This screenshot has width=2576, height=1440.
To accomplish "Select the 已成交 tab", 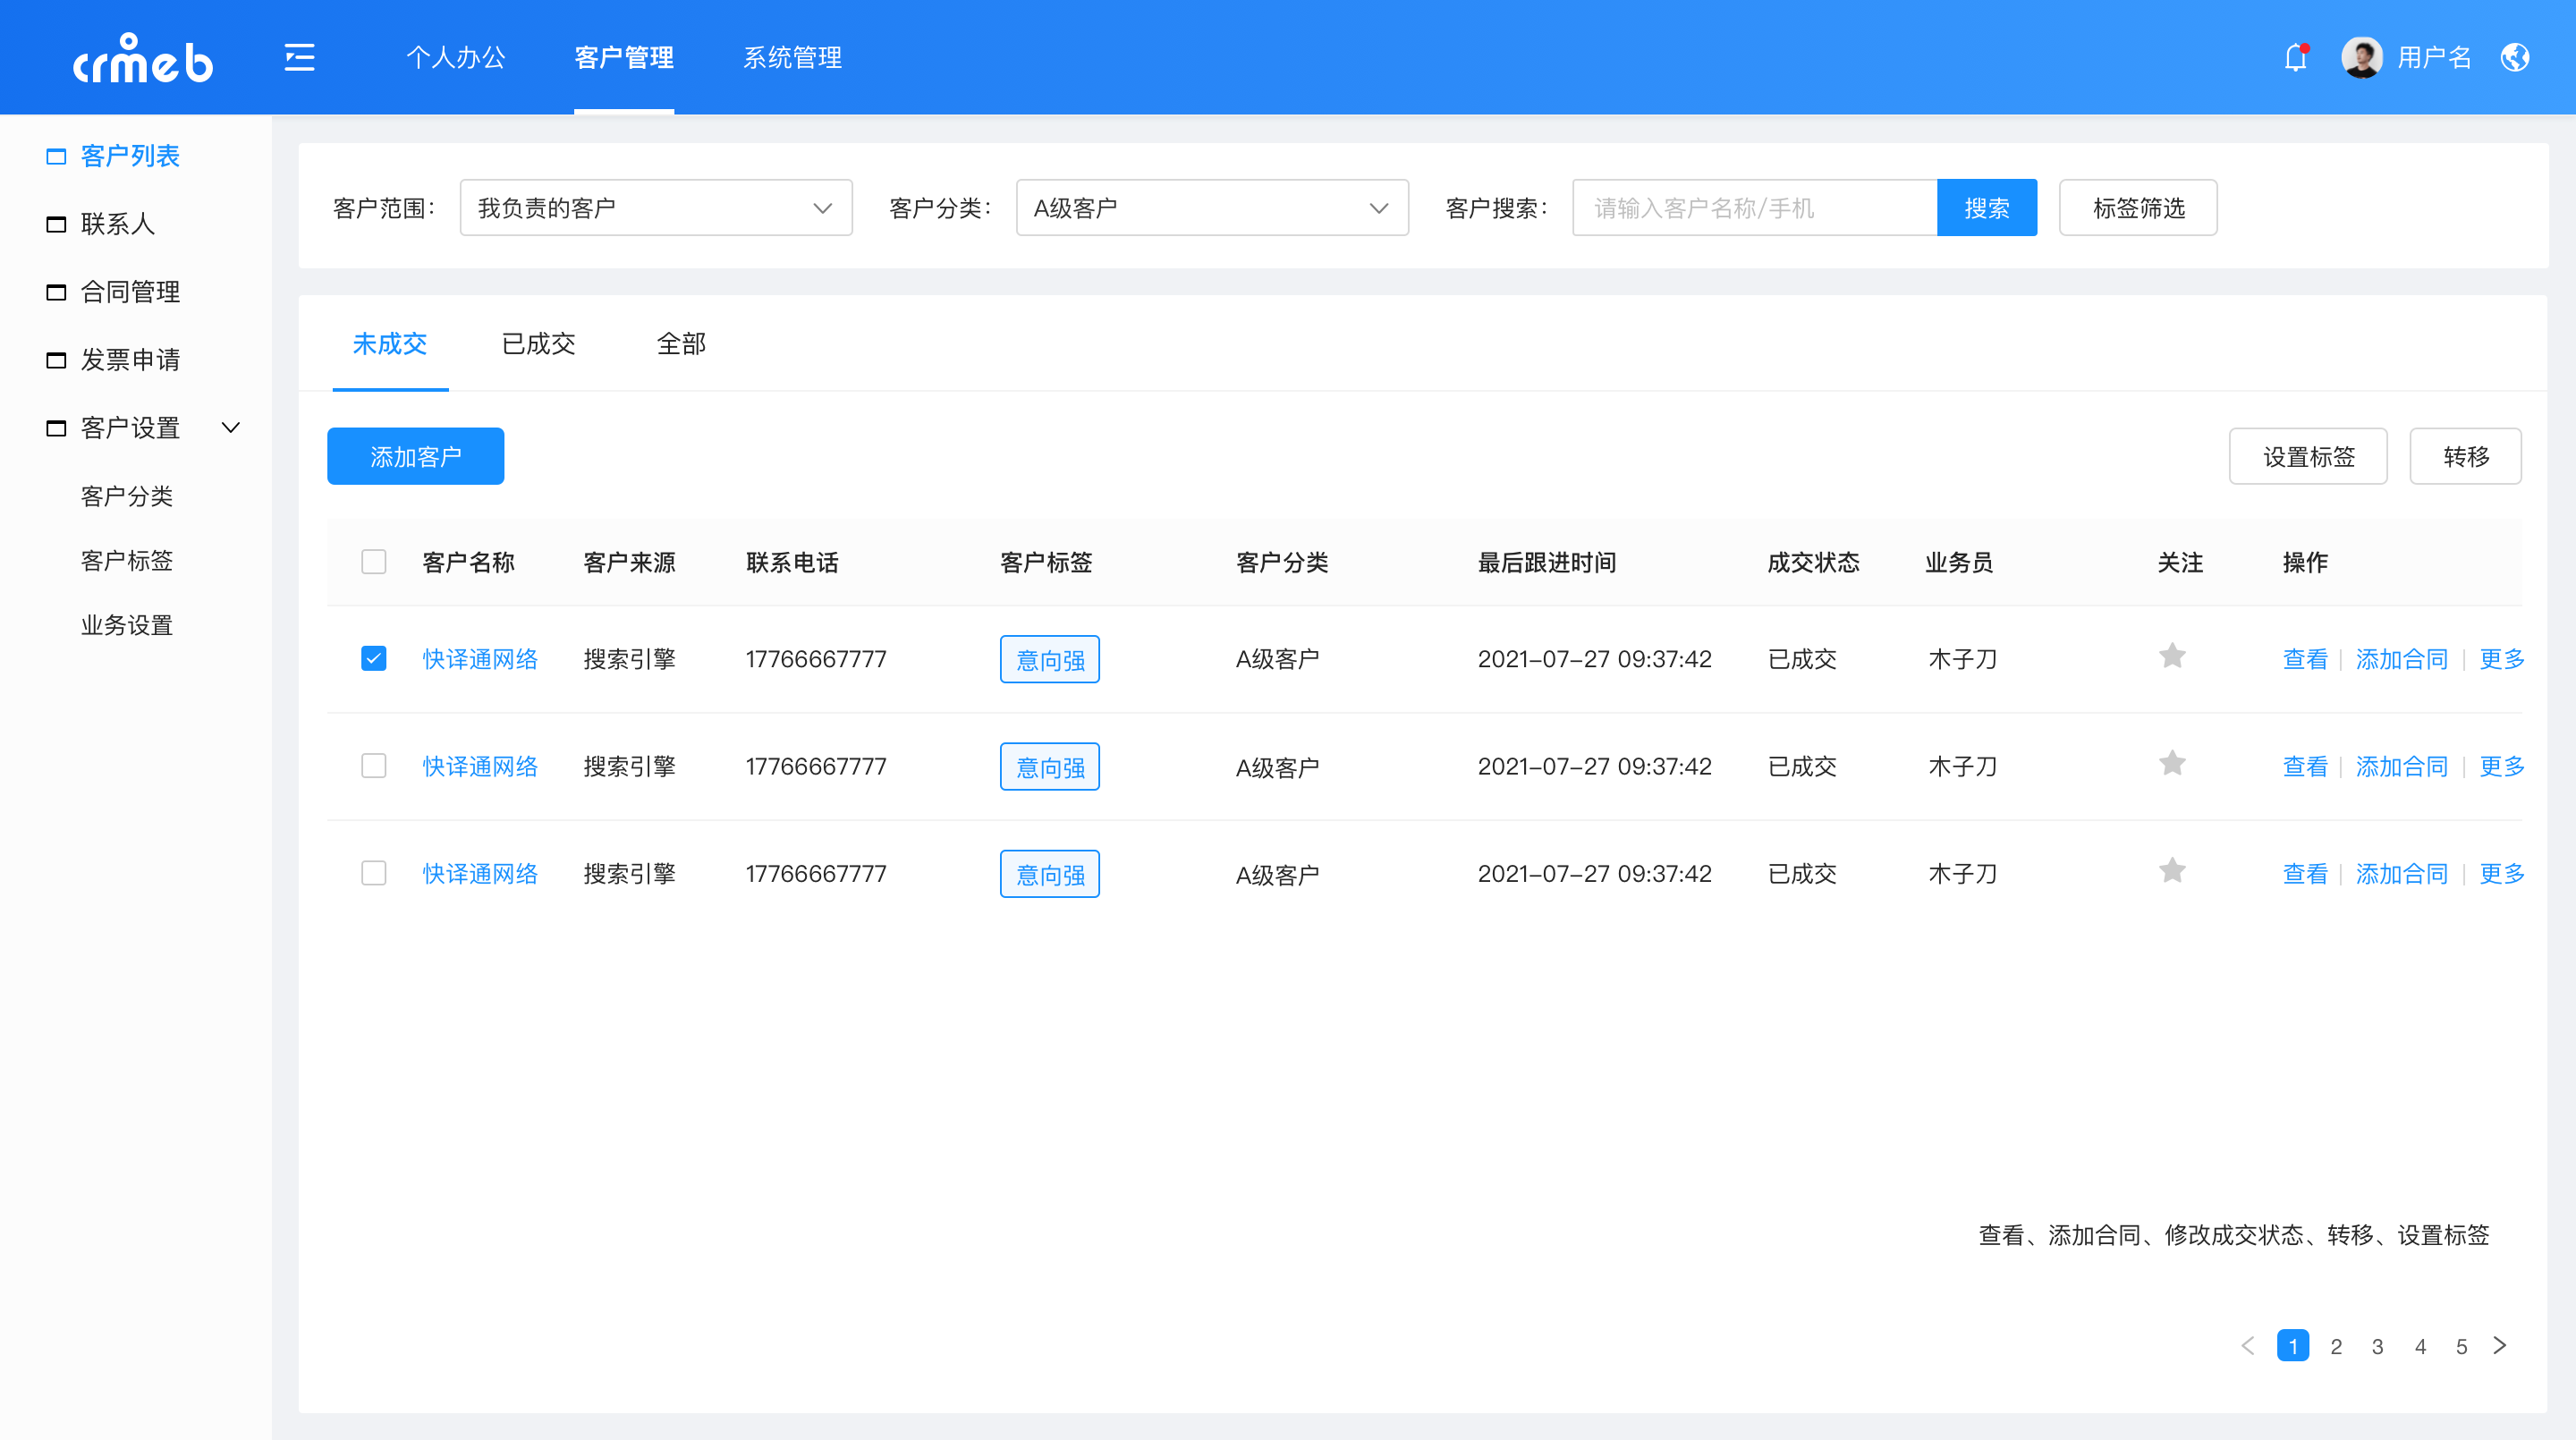I will coord(538,344).
